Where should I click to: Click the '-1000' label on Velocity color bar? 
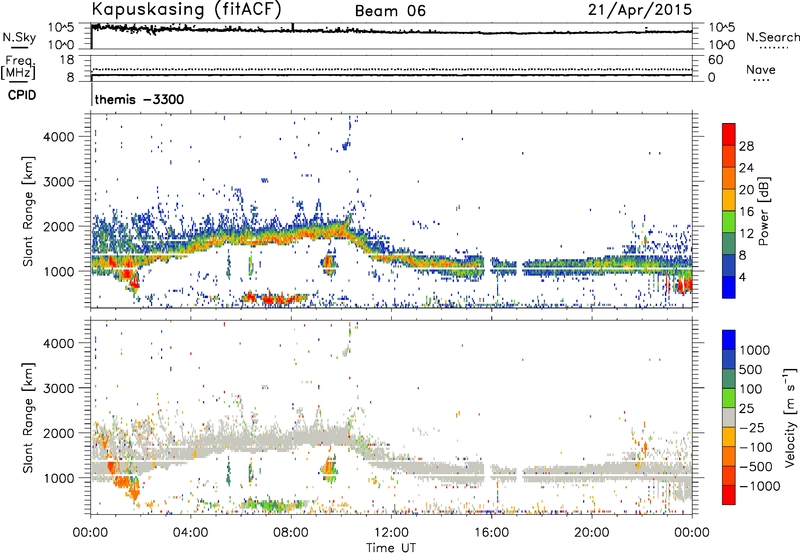pyautogui.click(x=759, y=486)
